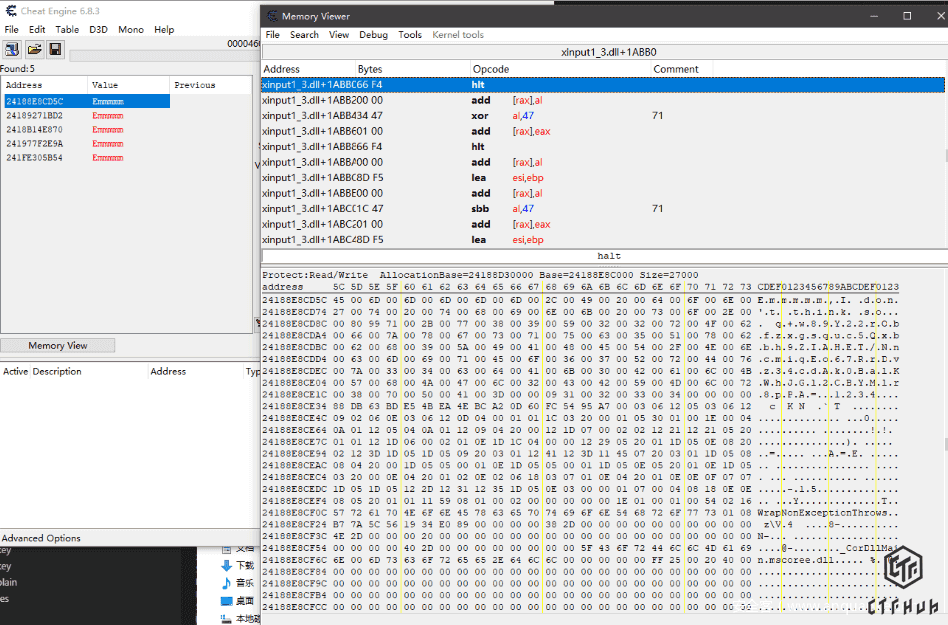Select found address 241FE305B54
The width and height of the screenshot is (948, 625).
(34, 157)
